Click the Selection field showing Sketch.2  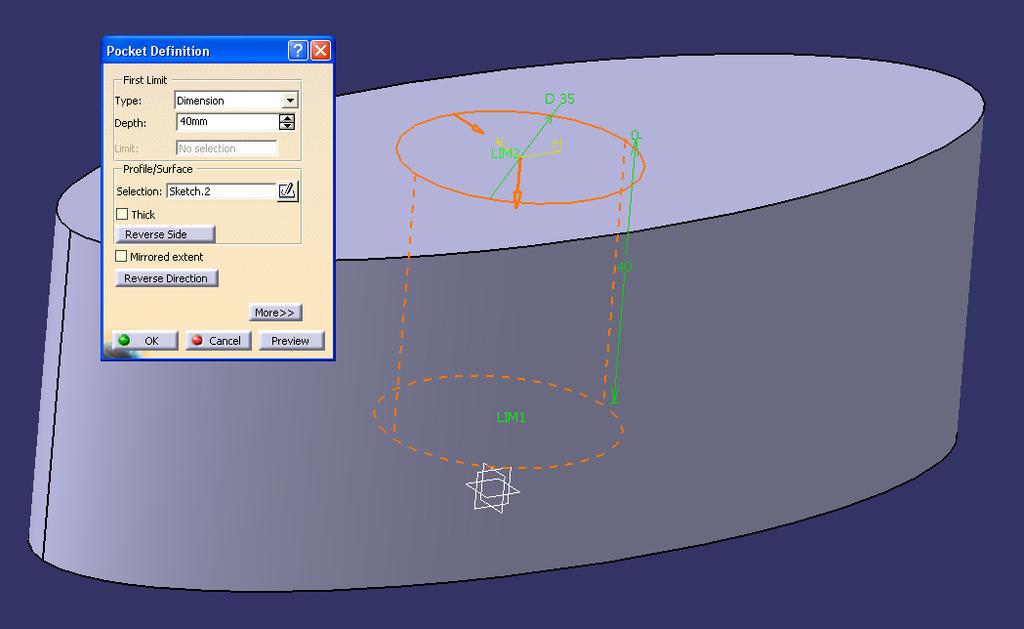221,191
